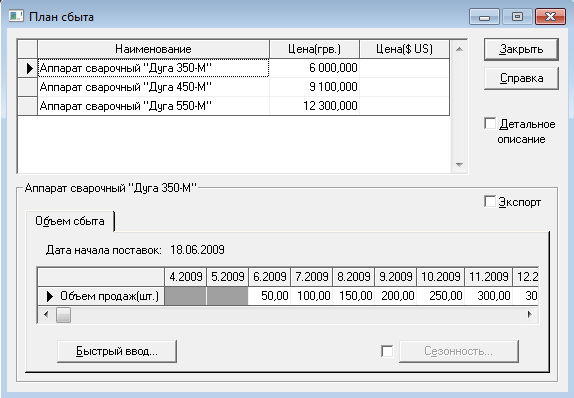574x398 pixels.
Task: Minimize the План сбыта window
Action: click(484, 17)
